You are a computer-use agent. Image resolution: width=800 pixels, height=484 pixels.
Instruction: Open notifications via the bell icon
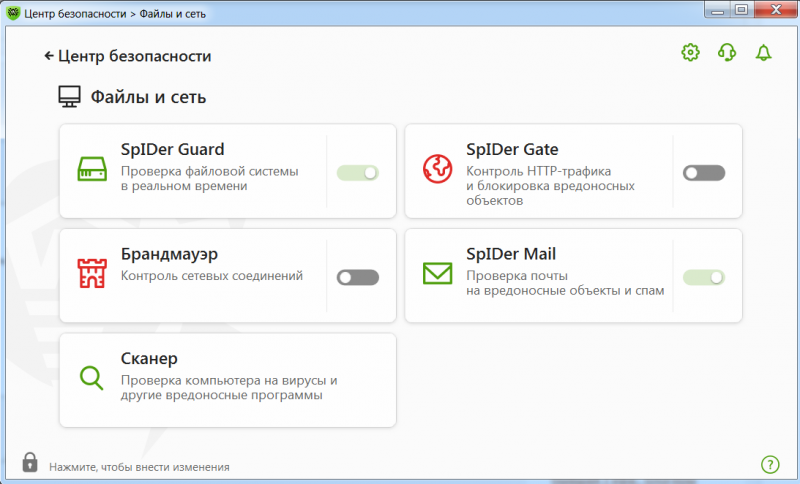pos(764,53)
